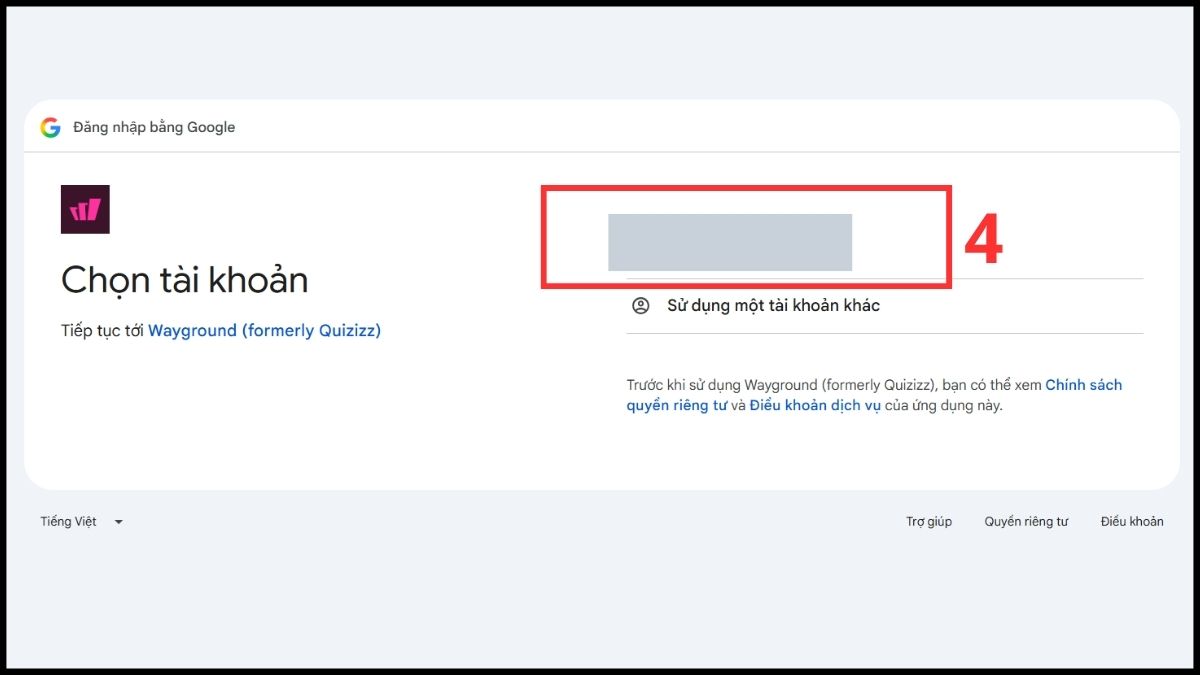The height and width of the screenshot is (675, 1200).
Task: Expand the 'Tiếng Việt' language dropdown
Action: 82,521
